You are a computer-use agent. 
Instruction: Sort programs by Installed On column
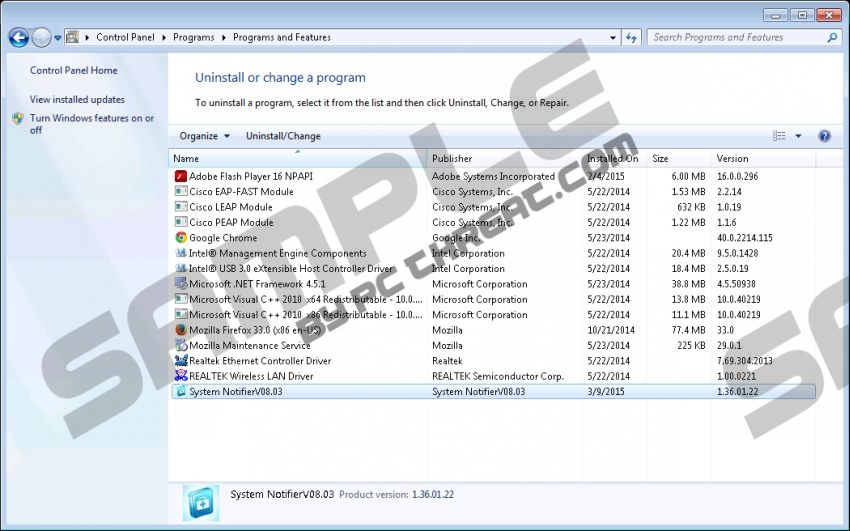tap(612, 159)
